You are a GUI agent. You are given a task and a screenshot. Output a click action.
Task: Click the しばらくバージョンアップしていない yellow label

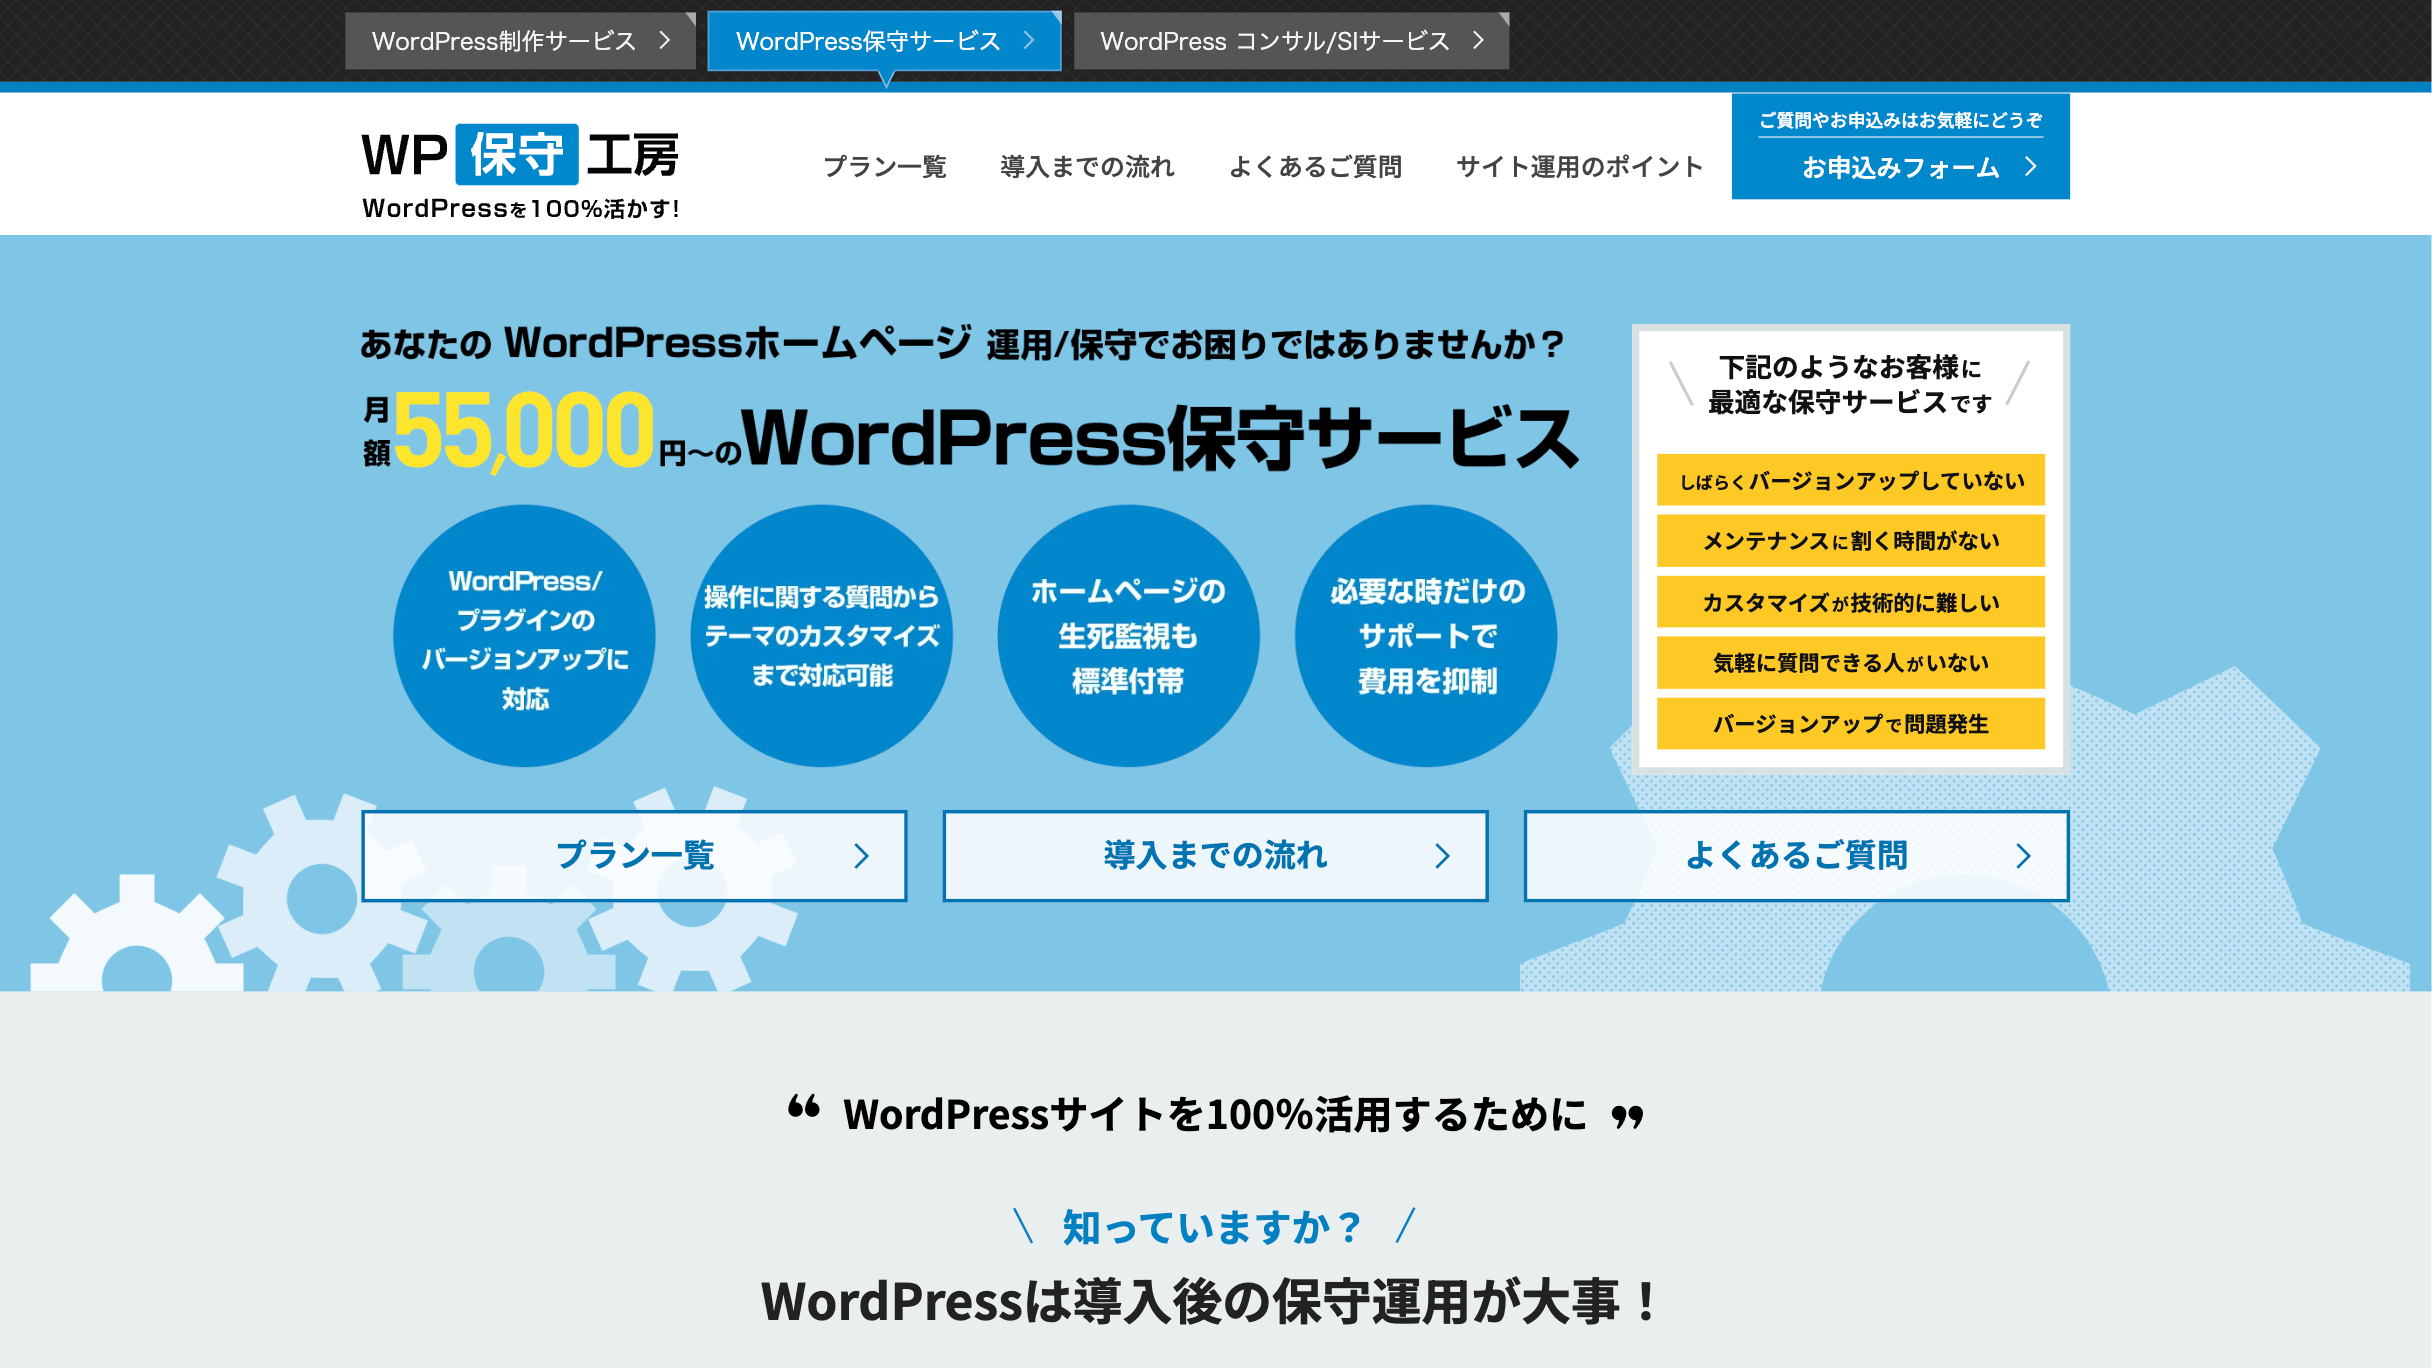(1851, 481)
